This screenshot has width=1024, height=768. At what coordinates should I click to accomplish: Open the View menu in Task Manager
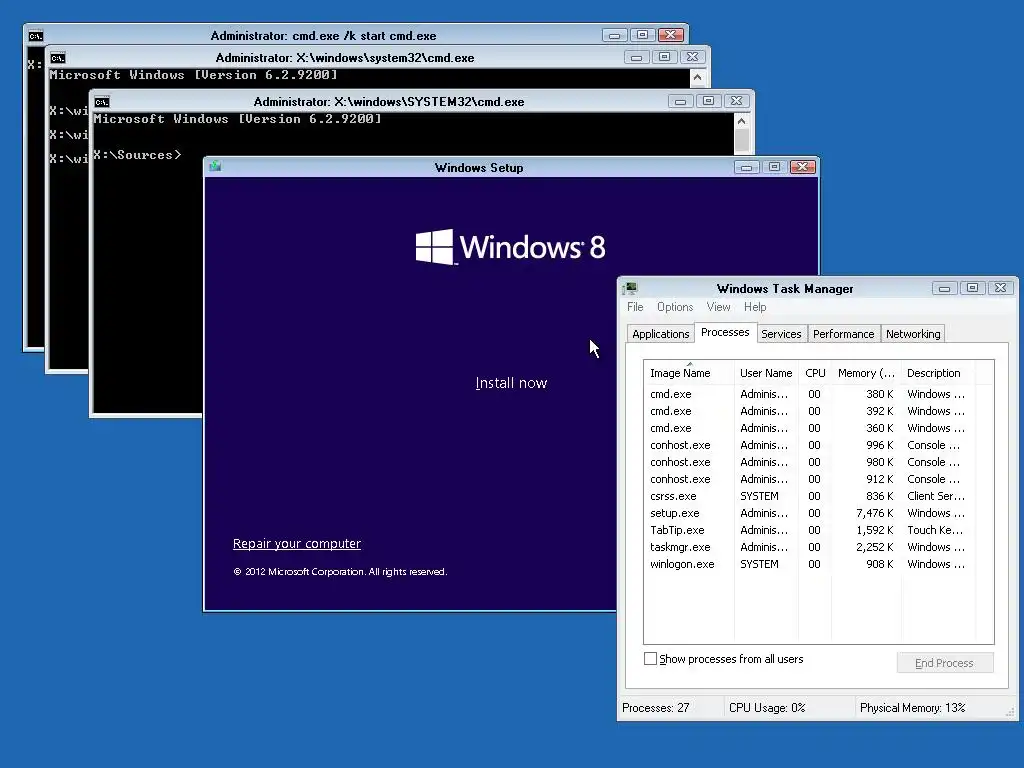718,307
